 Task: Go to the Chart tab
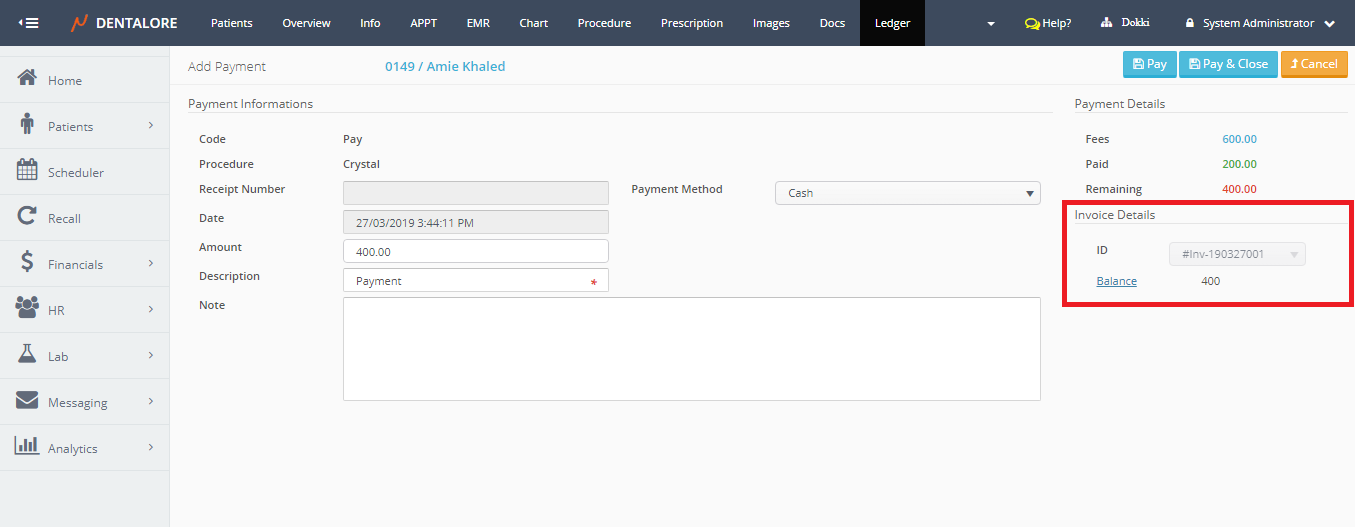[533, 23]
